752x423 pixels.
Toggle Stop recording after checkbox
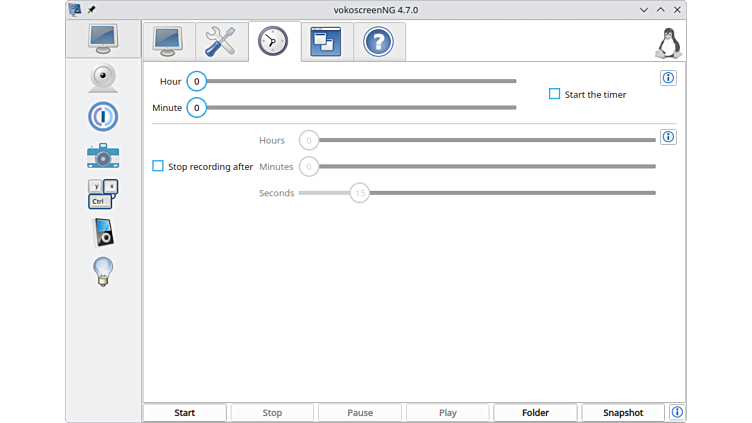click(x=158, y=166)
